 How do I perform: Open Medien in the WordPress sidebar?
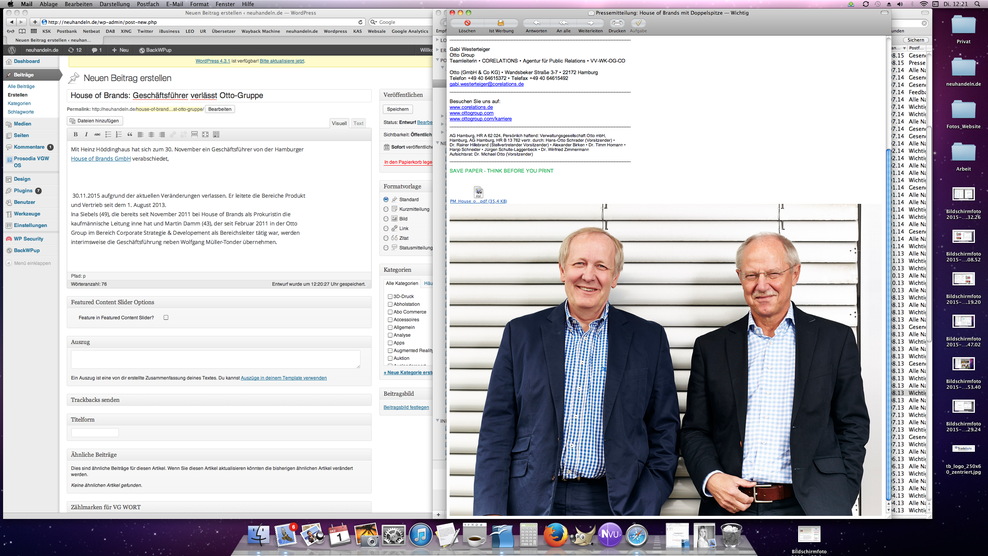22,124
